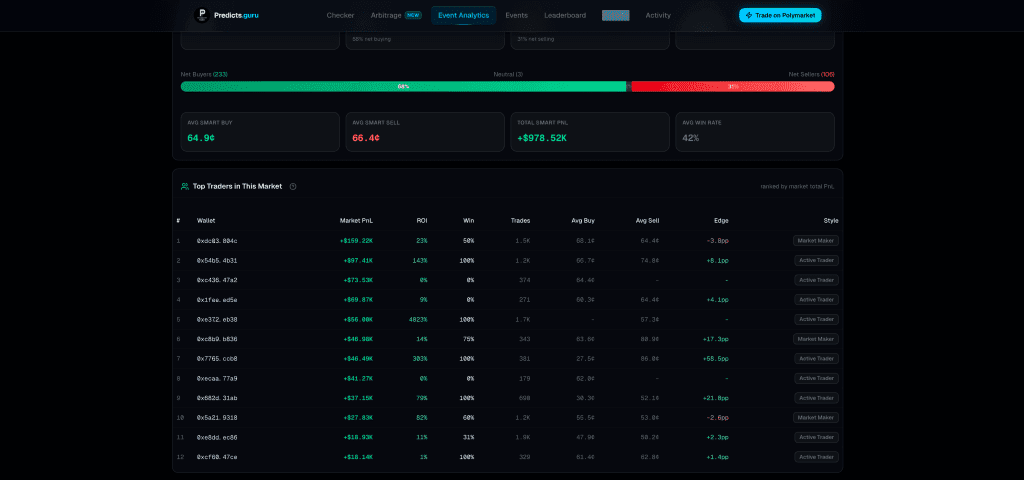1024x480 pixels.
Task: Click the Market Maker tag for 0xc8b9.b836
Action: 816,339
